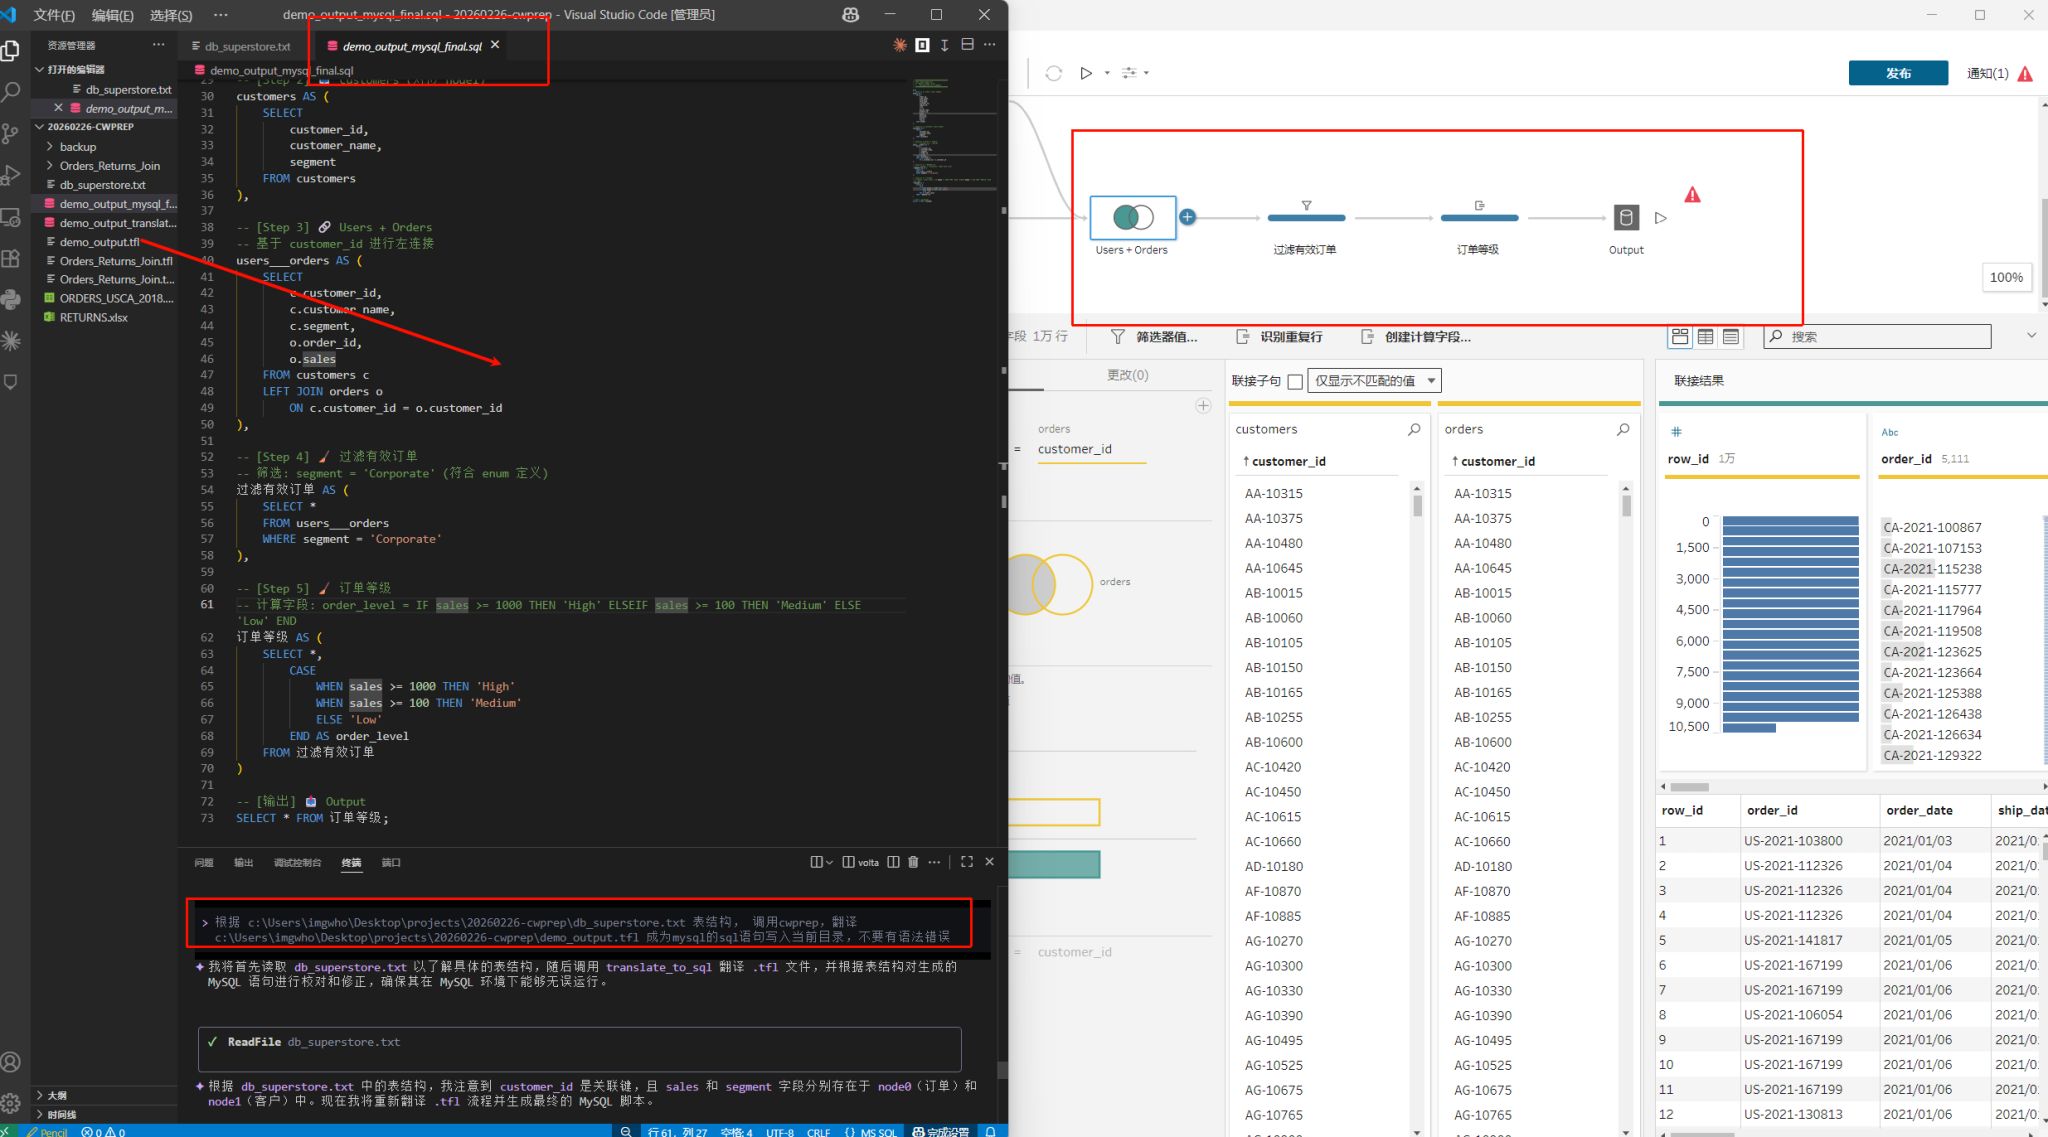This screenshot has height=1137, width=2048.
Task: Click 通知(1) notifications
Action: [1998, 73]
